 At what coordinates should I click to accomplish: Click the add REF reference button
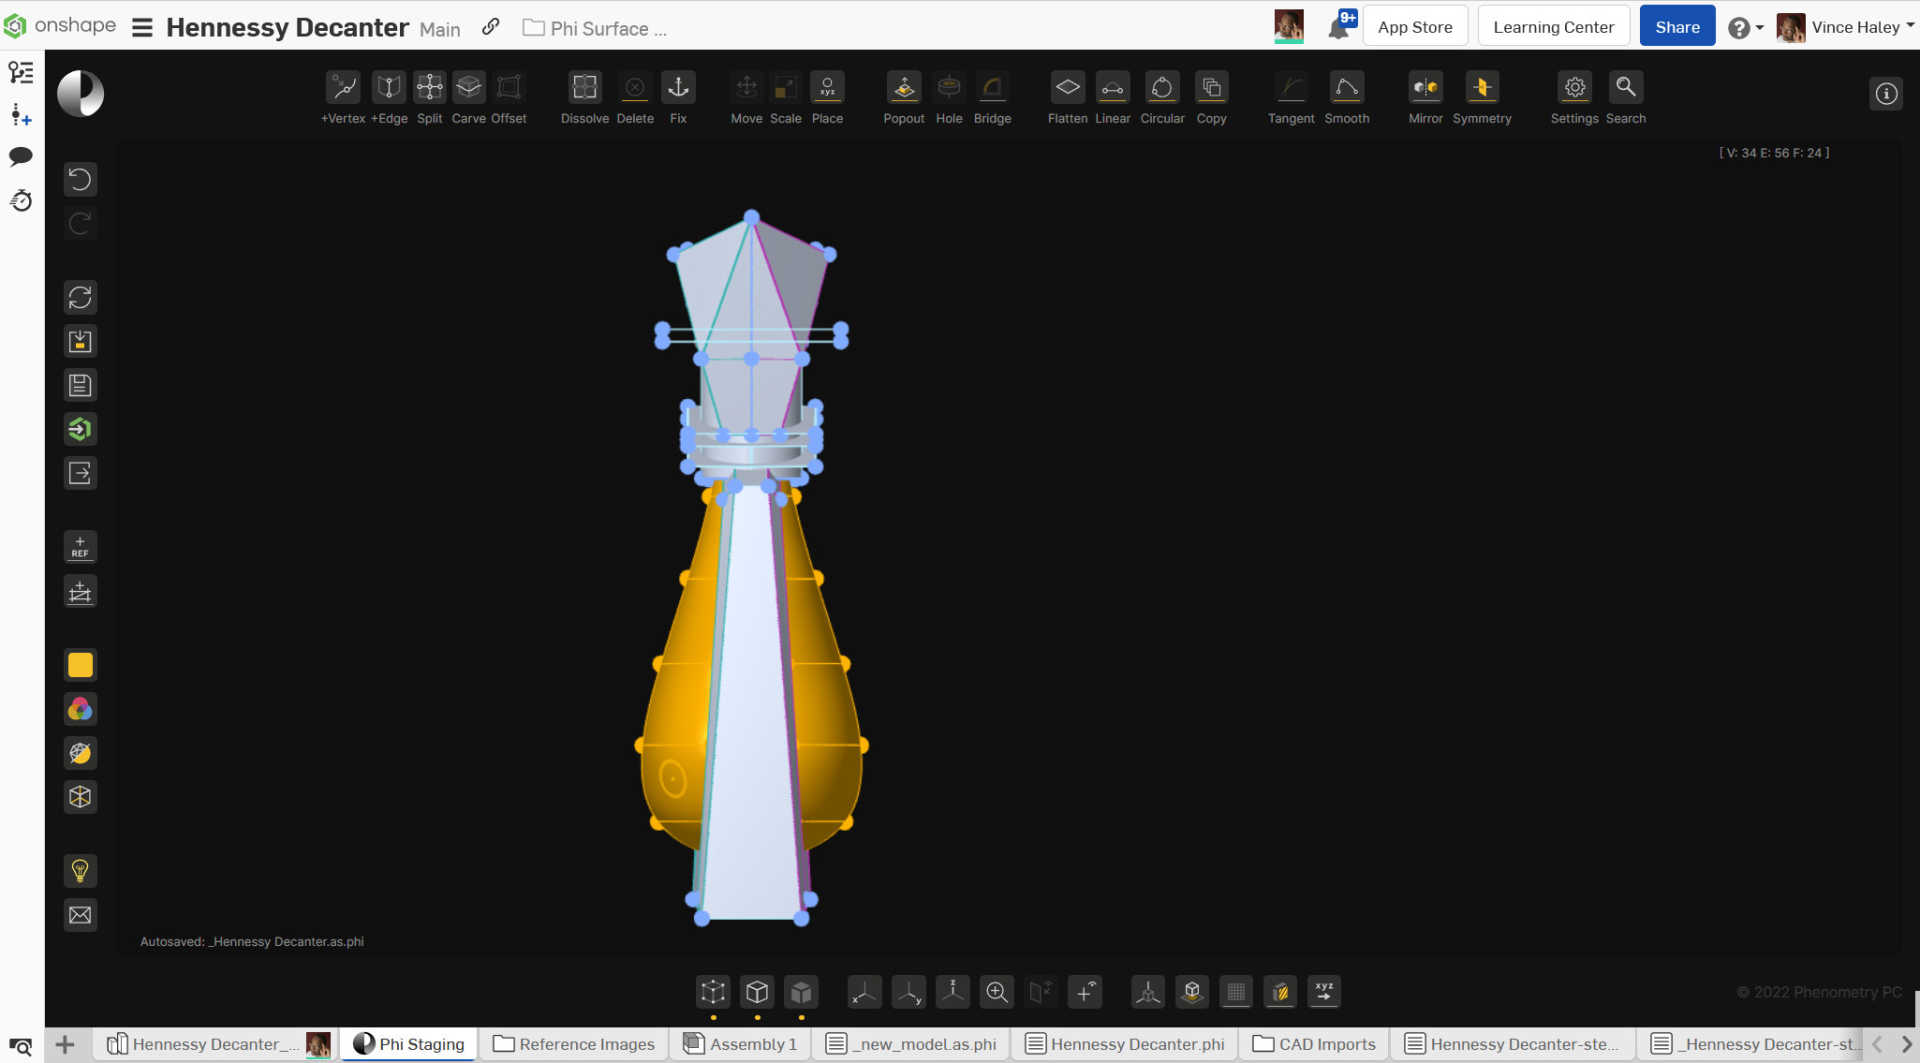(x=80, y=547)
